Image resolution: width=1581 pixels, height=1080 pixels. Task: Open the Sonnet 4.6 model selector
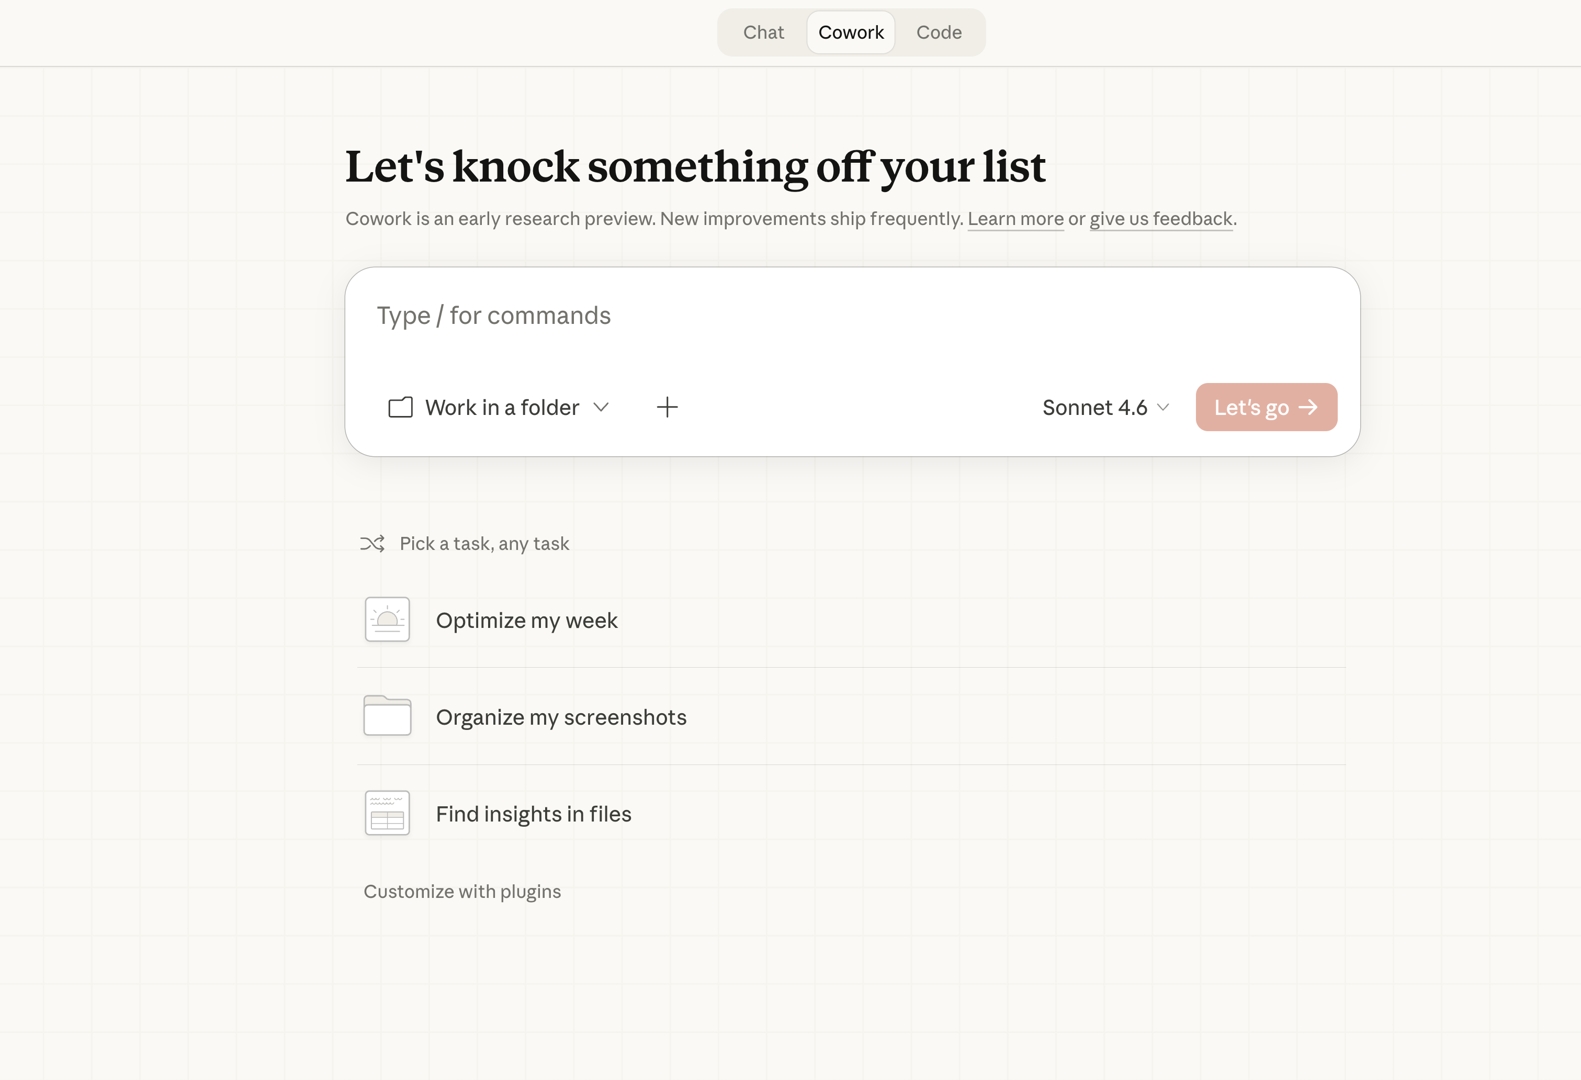pyautogui.click(x=1105, y=407)
